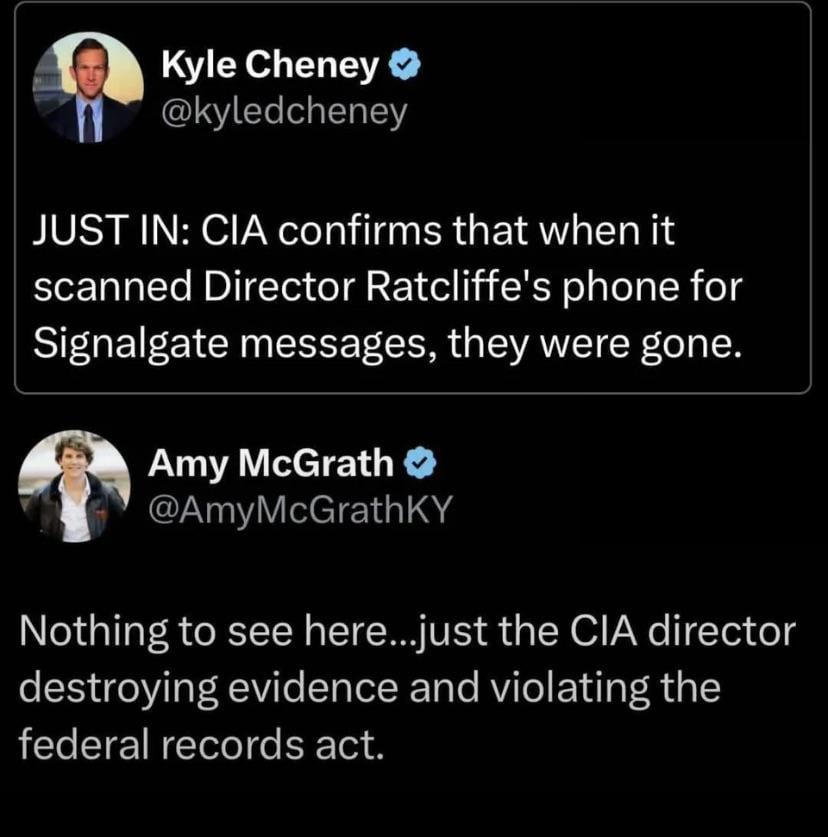This screenshot has width=828, height=837.
Task: Click the word "violating" in the reply
Action: 577,690
